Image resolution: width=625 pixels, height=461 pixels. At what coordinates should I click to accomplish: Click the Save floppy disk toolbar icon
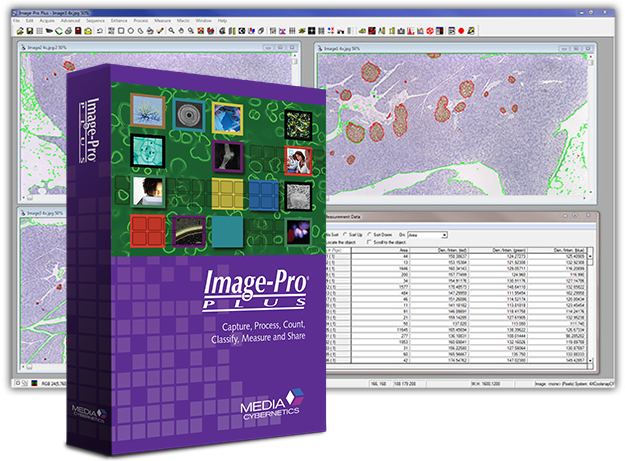[29, 31]
